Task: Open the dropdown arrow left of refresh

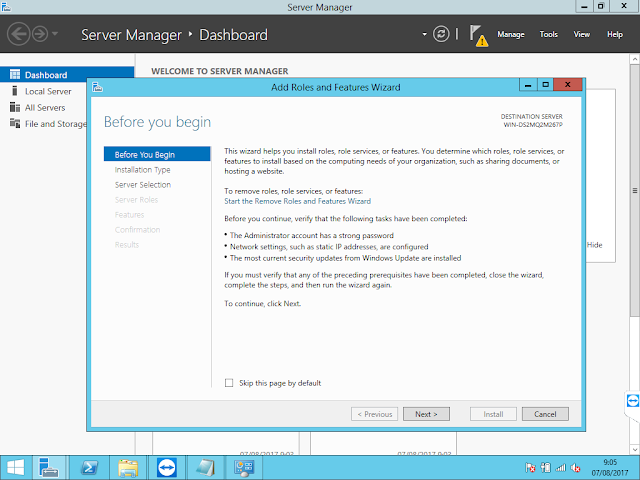Action: [424, 34]
